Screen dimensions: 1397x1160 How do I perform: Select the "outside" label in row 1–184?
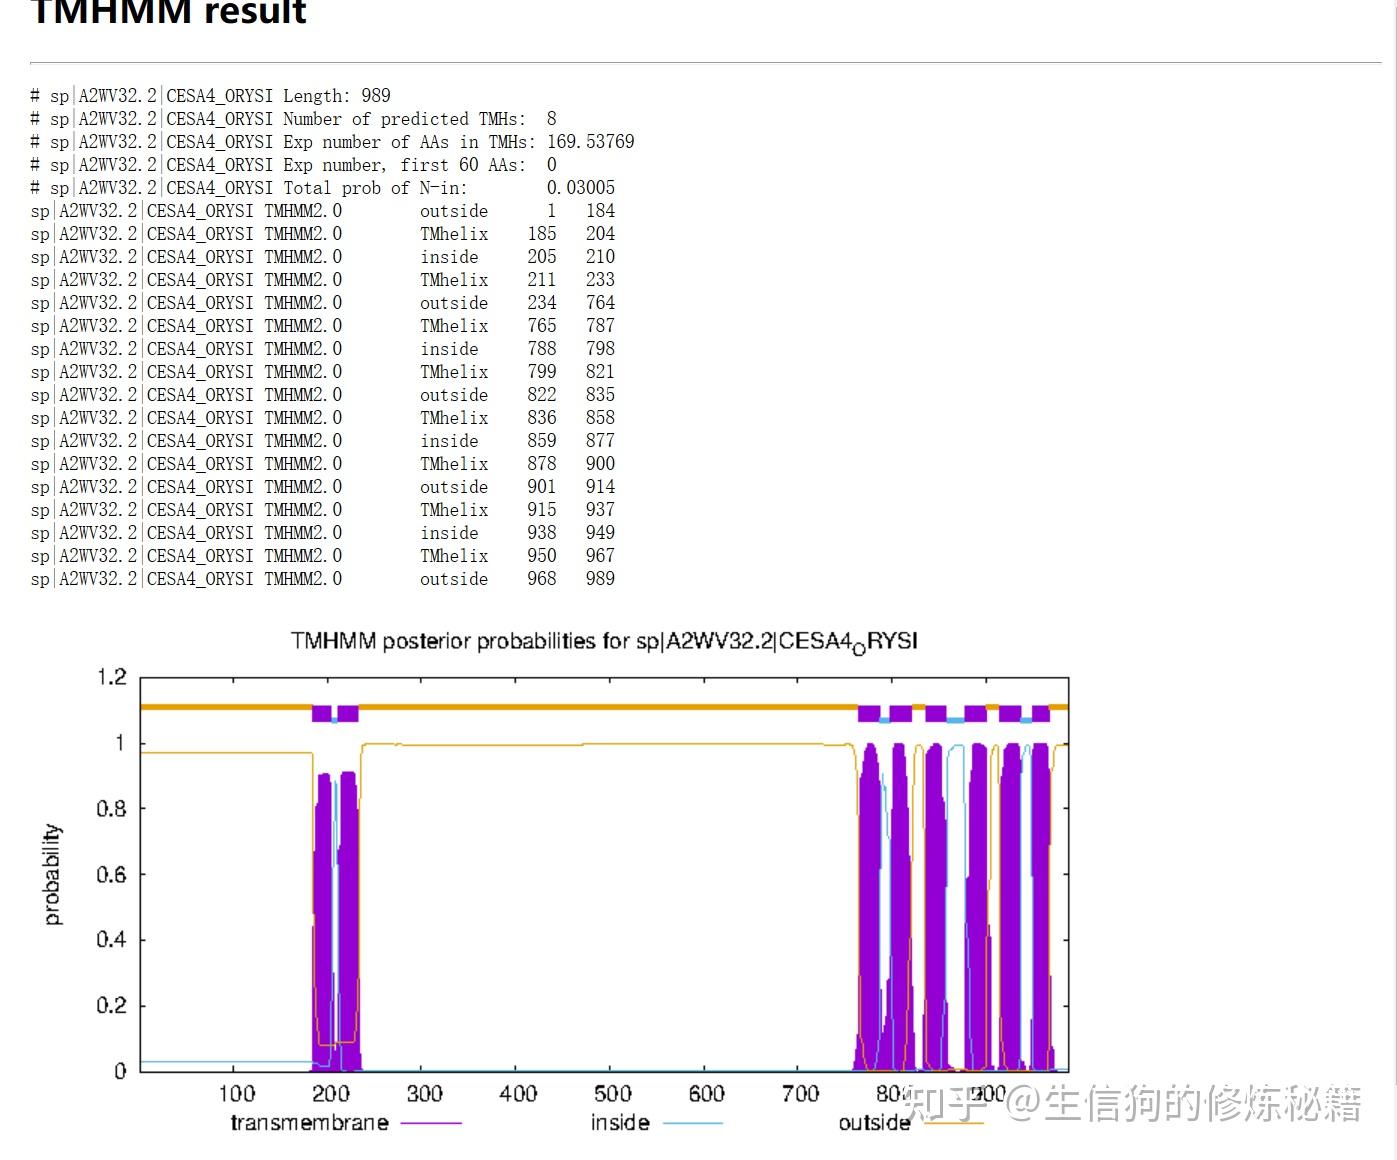pos(454,211)
